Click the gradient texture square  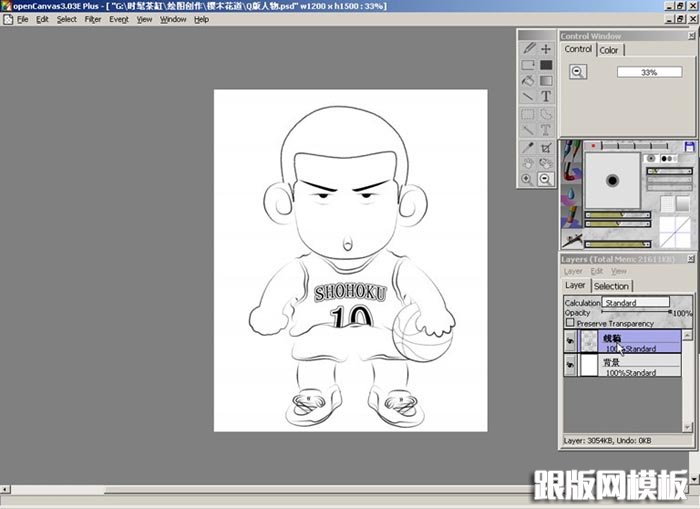(x=683, y=204)
